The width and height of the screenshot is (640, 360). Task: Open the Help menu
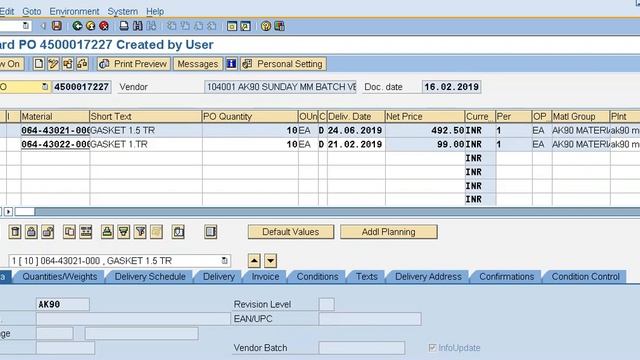155,11
